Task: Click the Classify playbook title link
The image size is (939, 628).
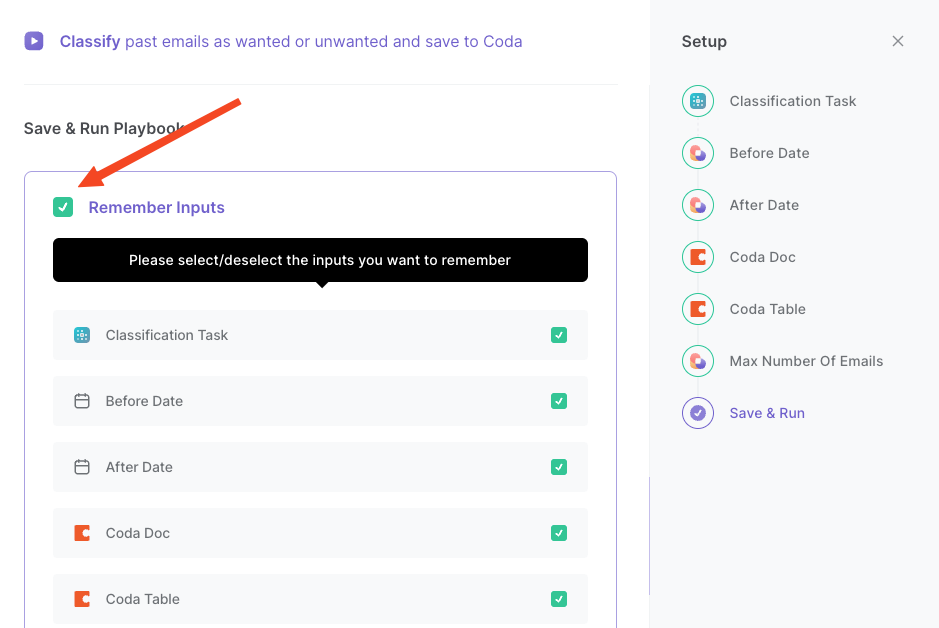Action: (290, 41)
